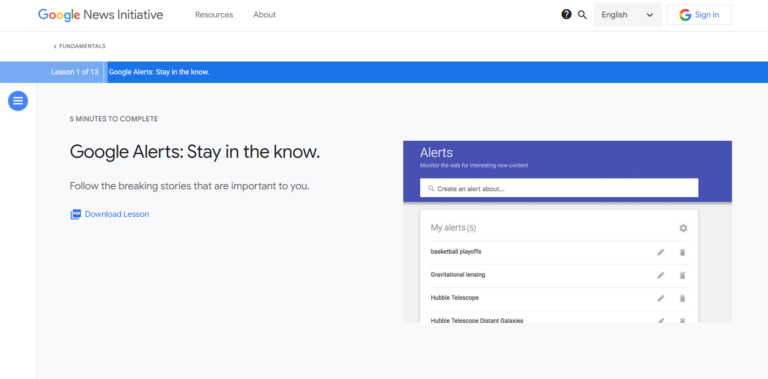
Task: Open the Resources menu
Action: pyautogui.click(x=214, y=15)
